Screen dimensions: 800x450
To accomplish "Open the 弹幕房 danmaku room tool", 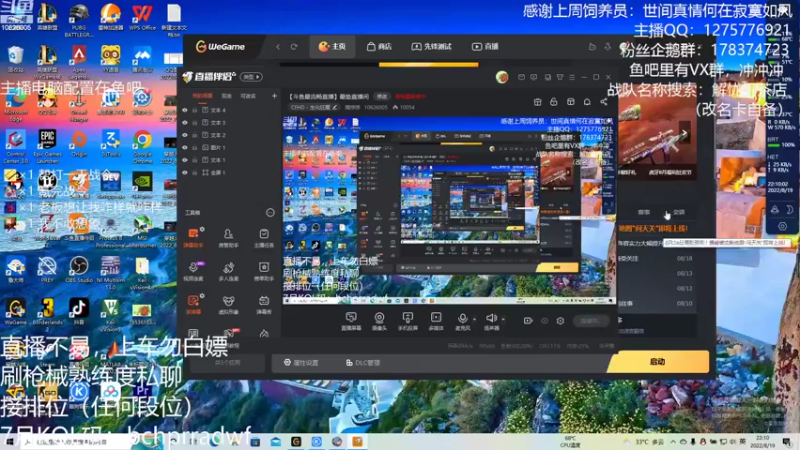I will pos(264,304).
